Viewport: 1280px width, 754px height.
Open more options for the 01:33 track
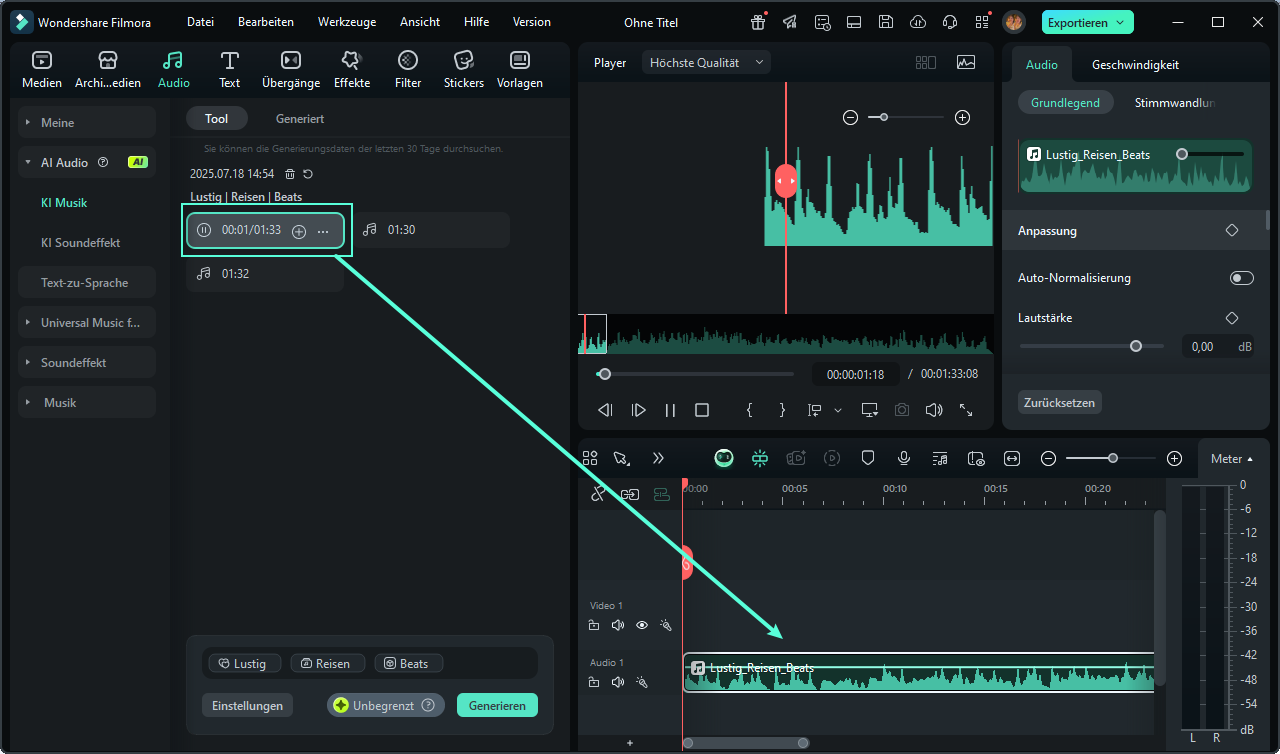click(x=323, y=231)
